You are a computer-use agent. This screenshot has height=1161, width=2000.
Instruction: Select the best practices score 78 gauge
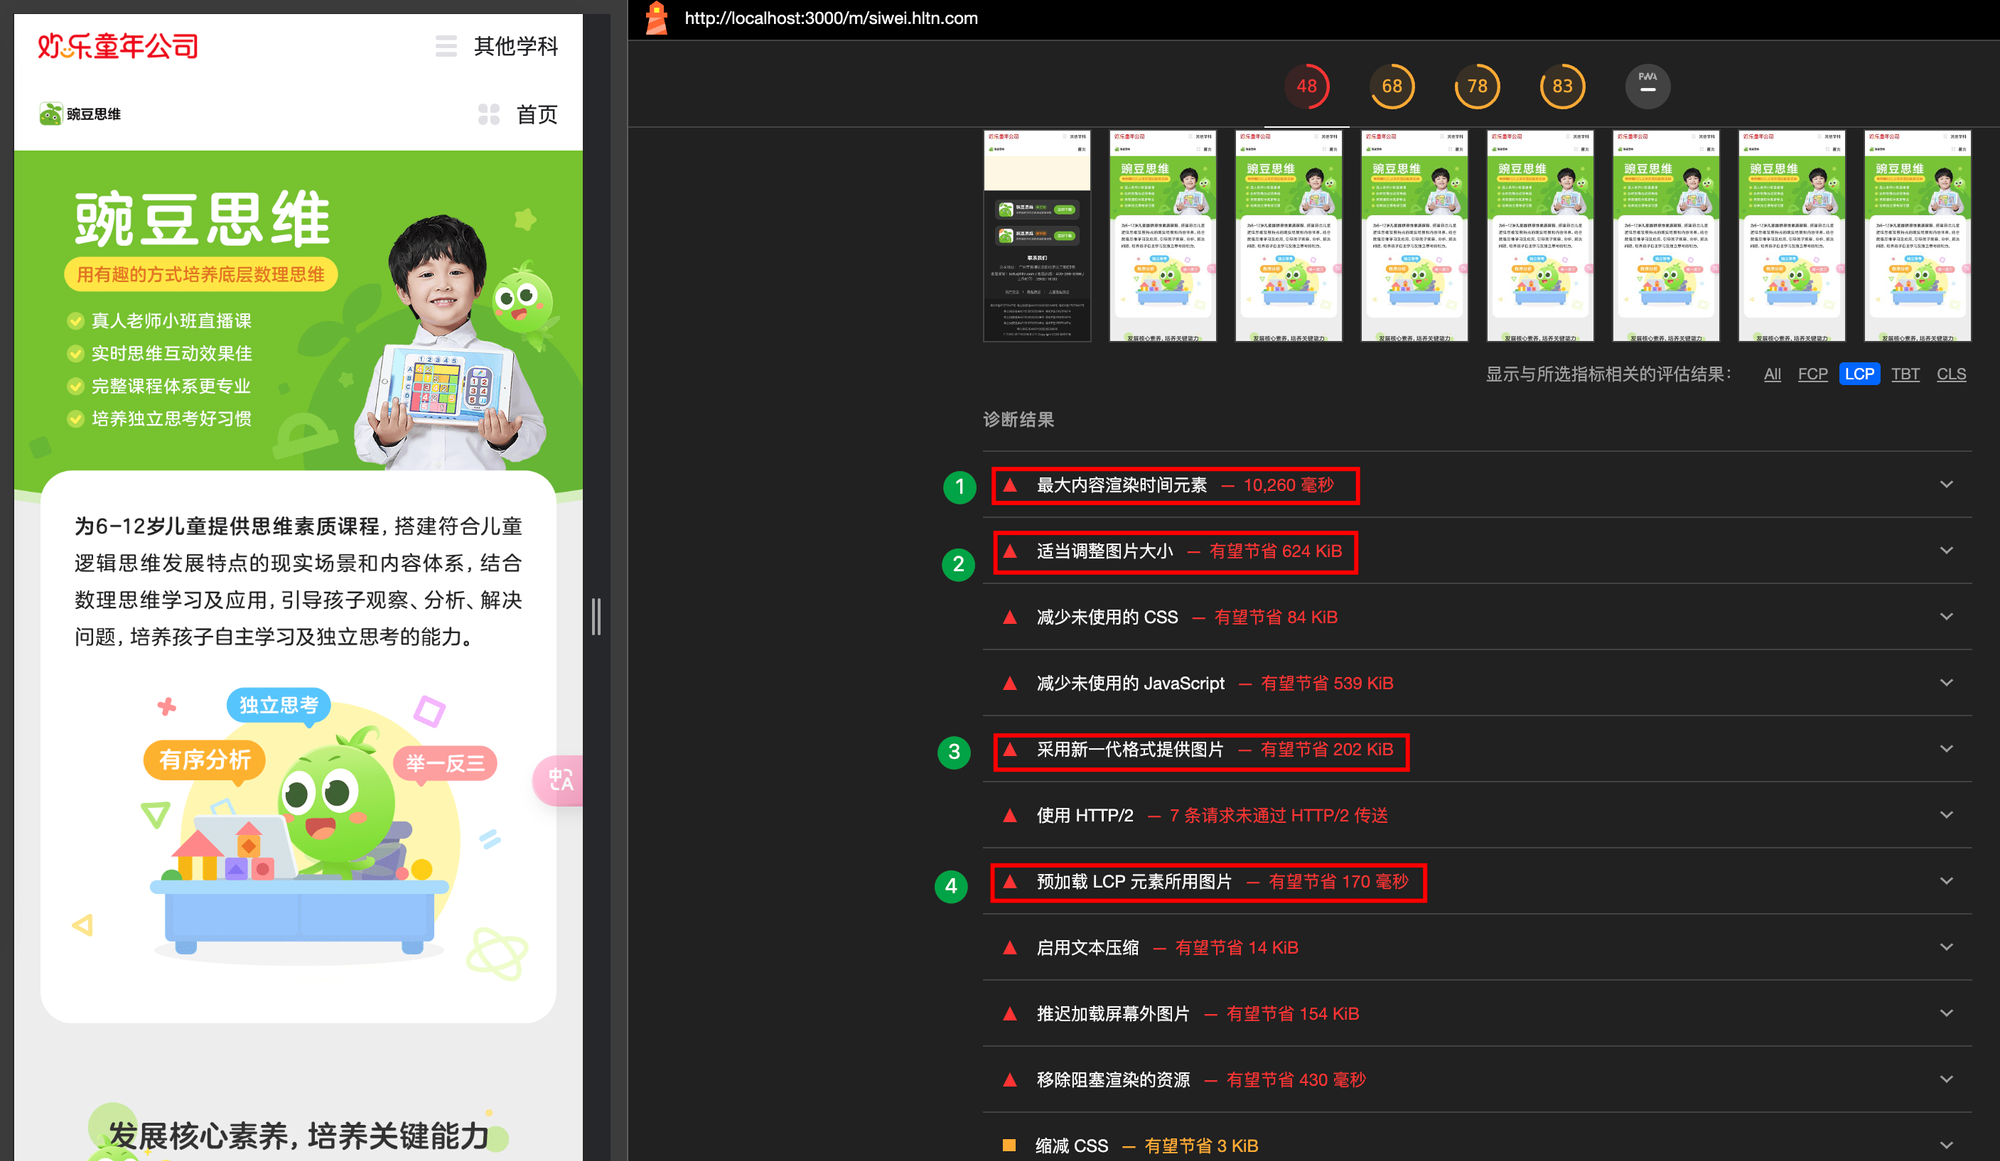point(1477,86)
